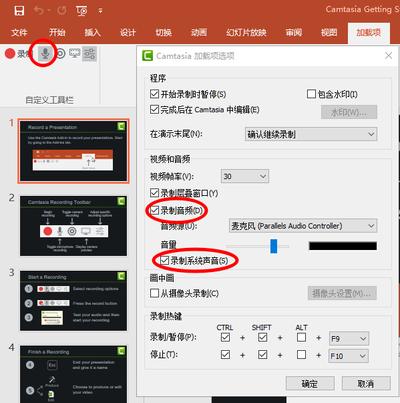
Task: Toggle 开始录制时暂停 checkbox
Action: (x=154, y=94)
